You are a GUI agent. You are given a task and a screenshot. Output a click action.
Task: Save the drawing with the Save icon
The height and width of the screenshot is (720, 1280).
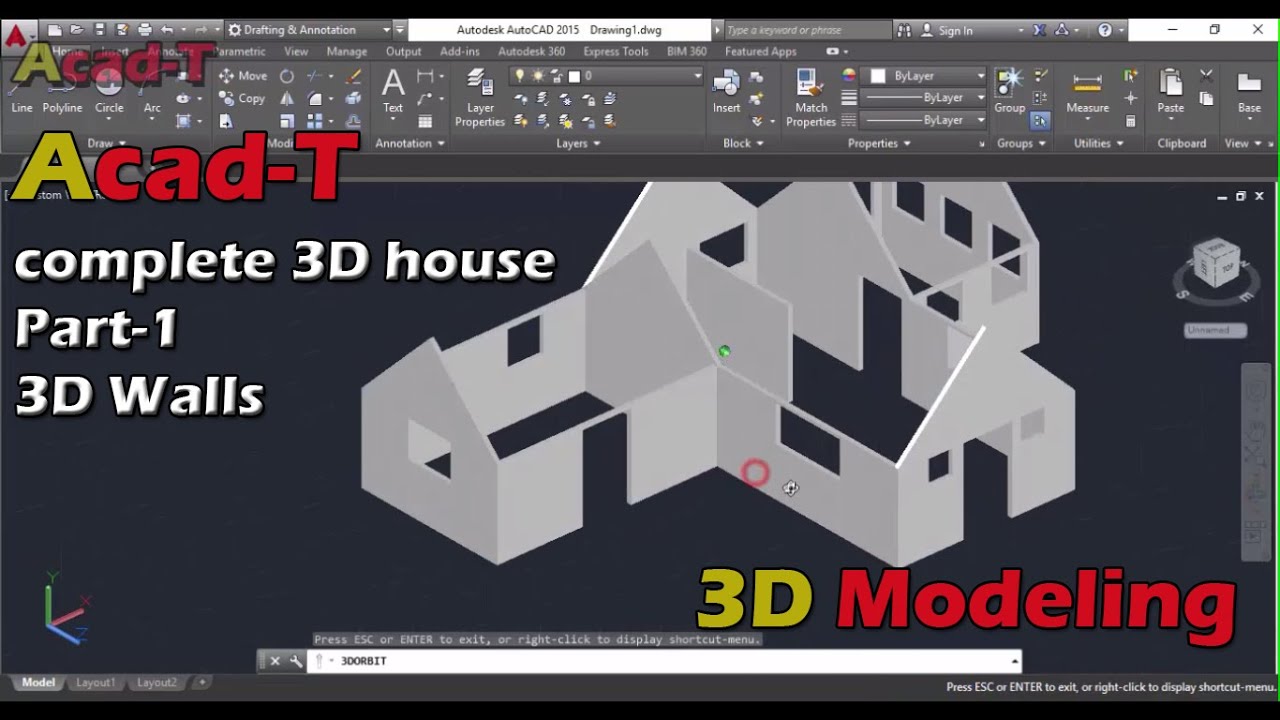(99, 30)
